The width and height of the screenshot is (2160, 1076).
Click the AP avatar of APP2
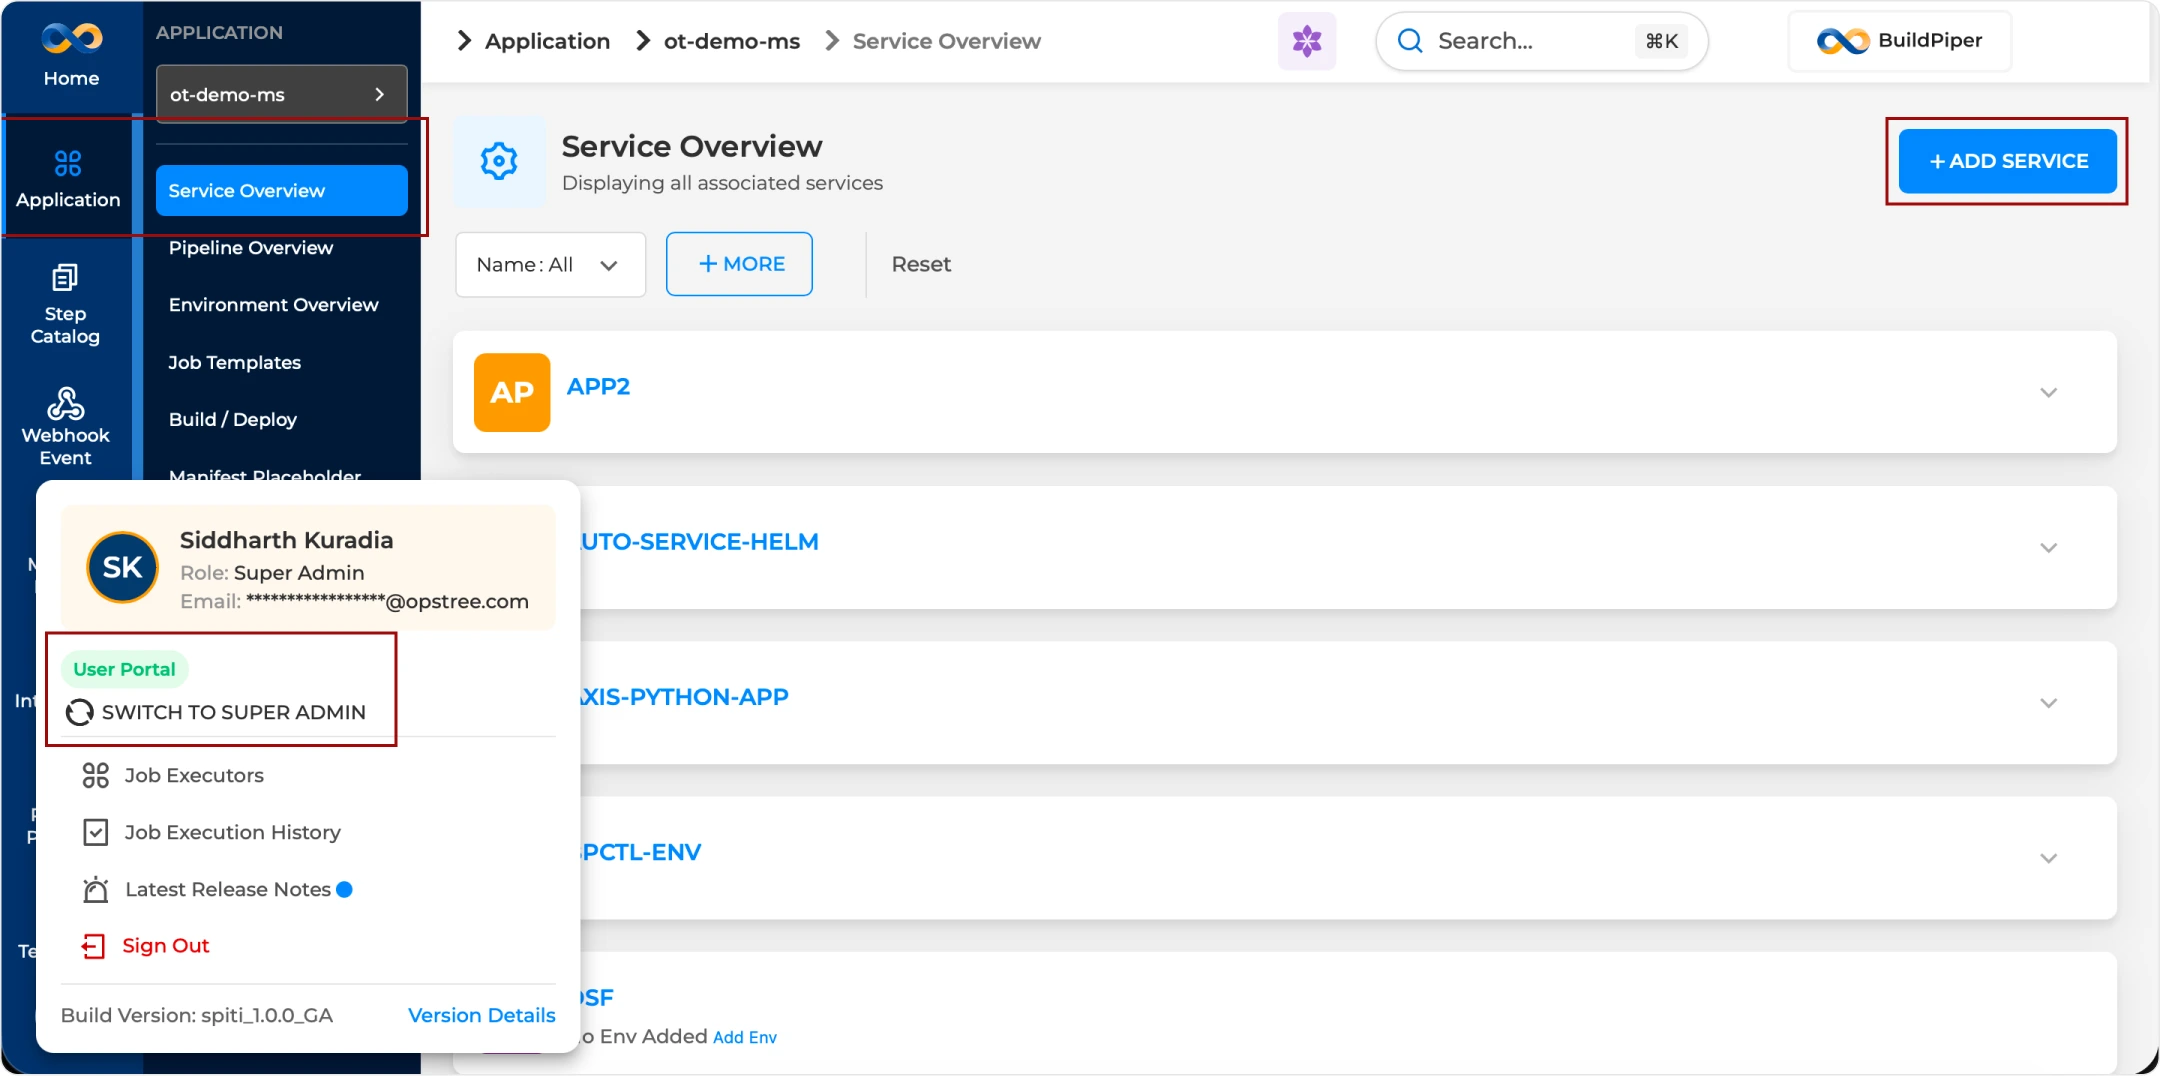point(512,392)
